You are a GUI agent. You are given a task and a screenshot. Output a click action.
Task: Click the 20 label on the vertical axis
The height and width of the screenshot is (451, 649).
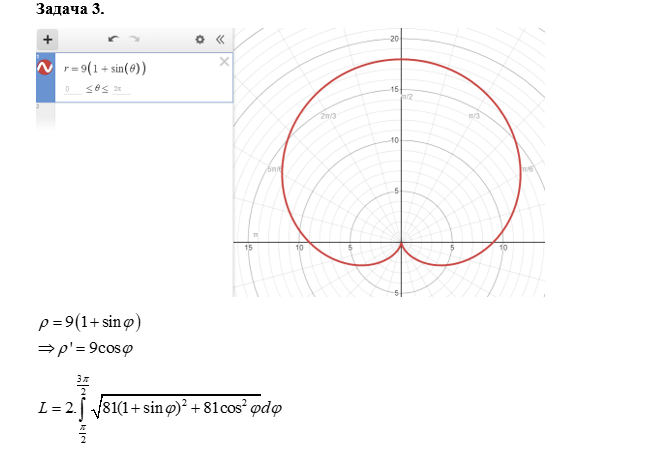click(x=394, y=39)
